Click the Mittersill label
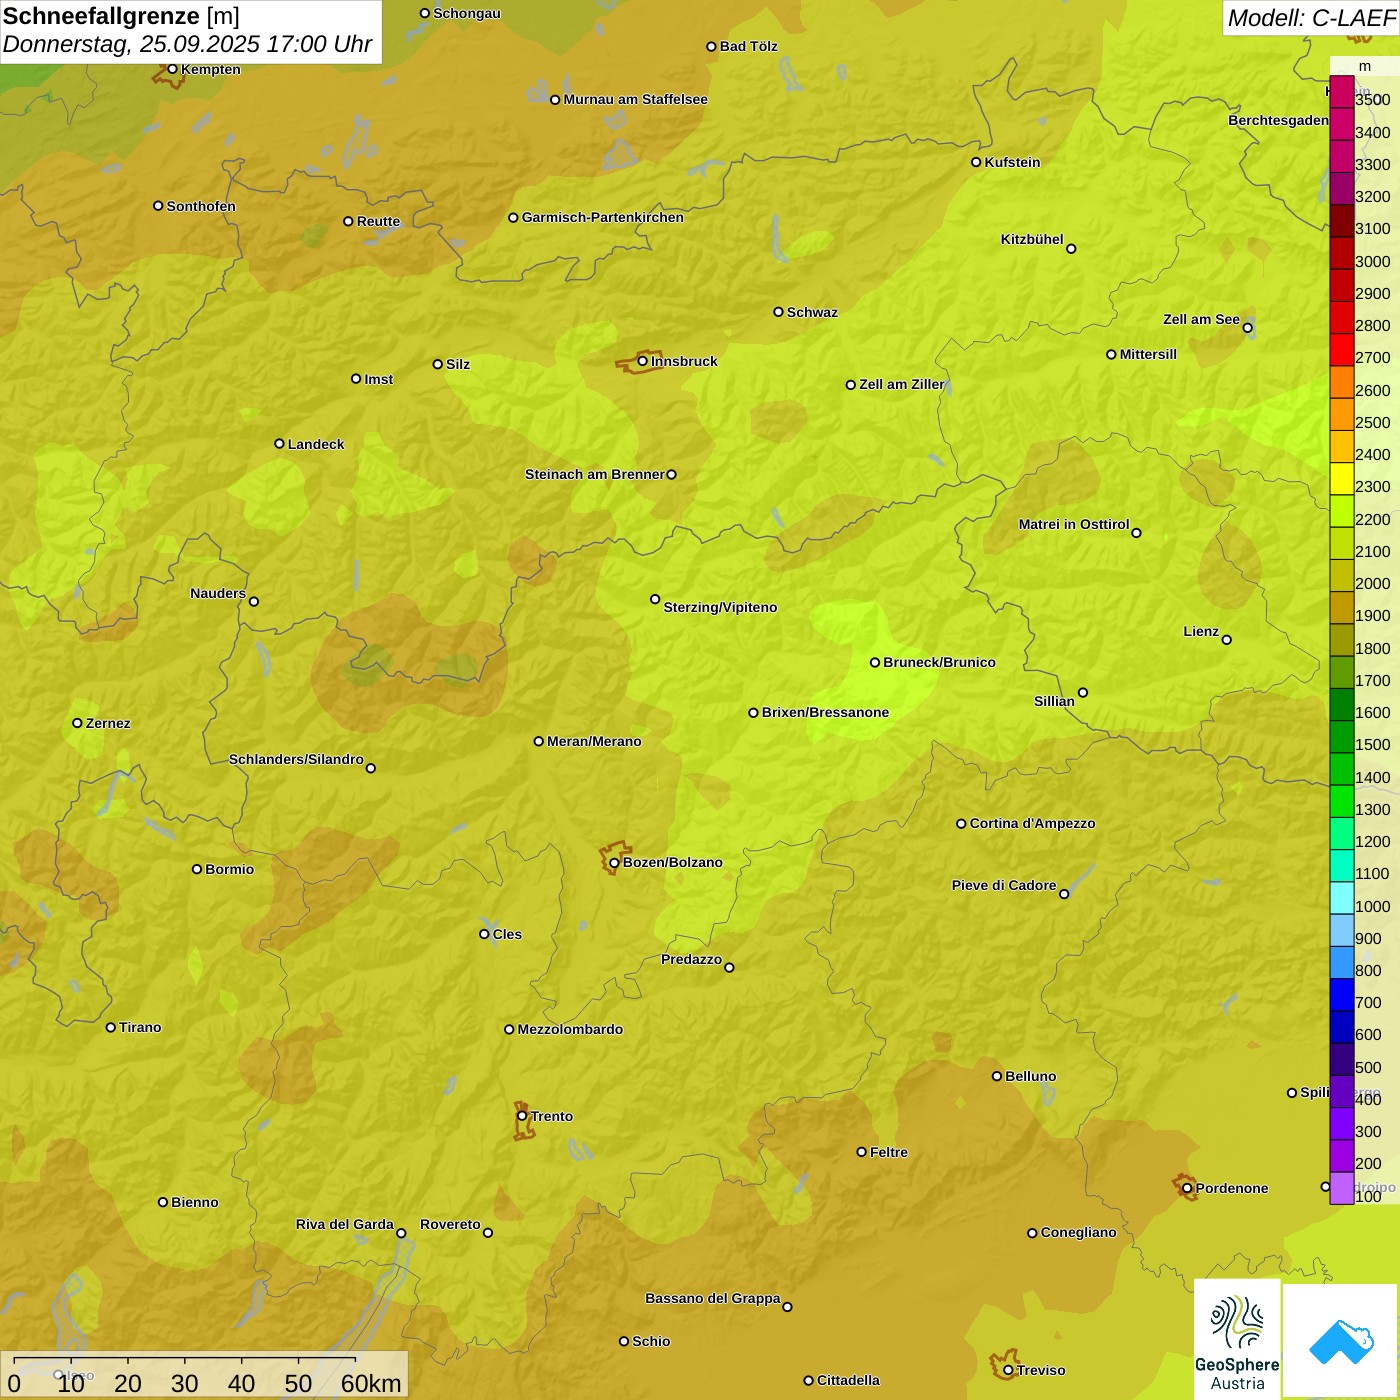This screenshot has width=1400, height=1400. (x=1148, y=355)
